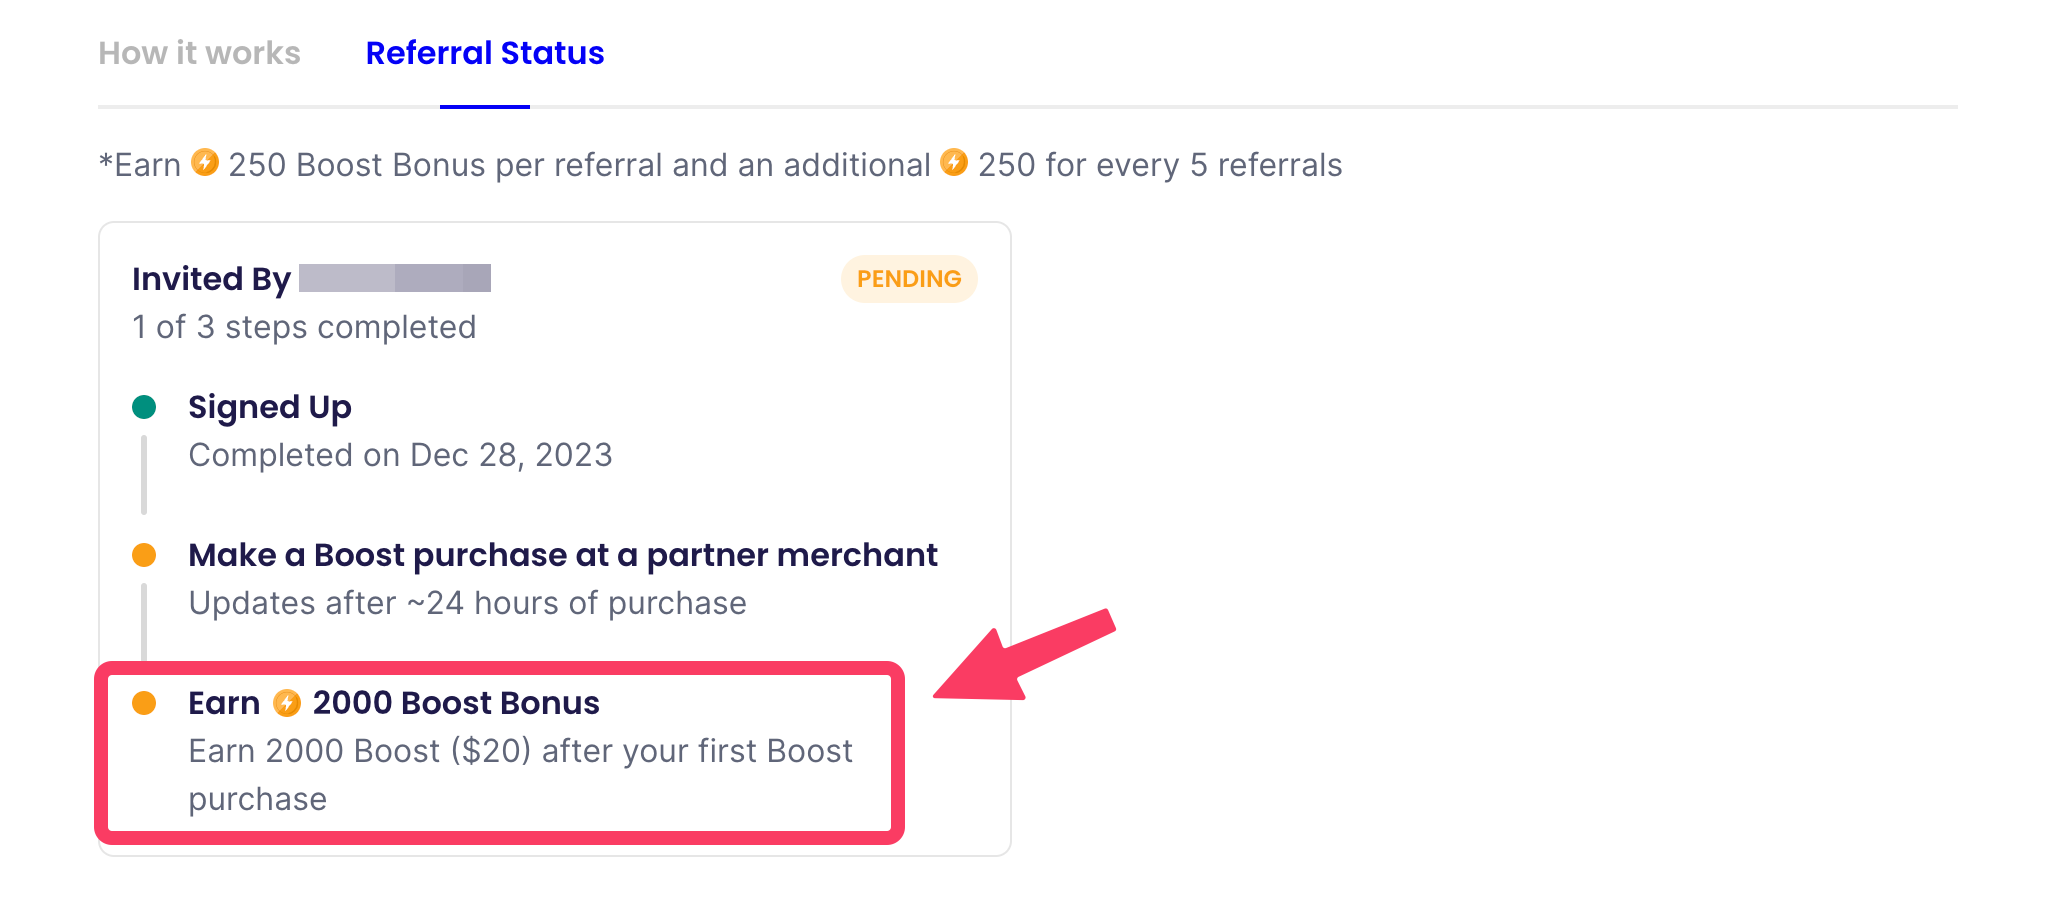Click 'Make a Boost purchase at a partner merchant'
2056x914 pixels.
point(562,555)
